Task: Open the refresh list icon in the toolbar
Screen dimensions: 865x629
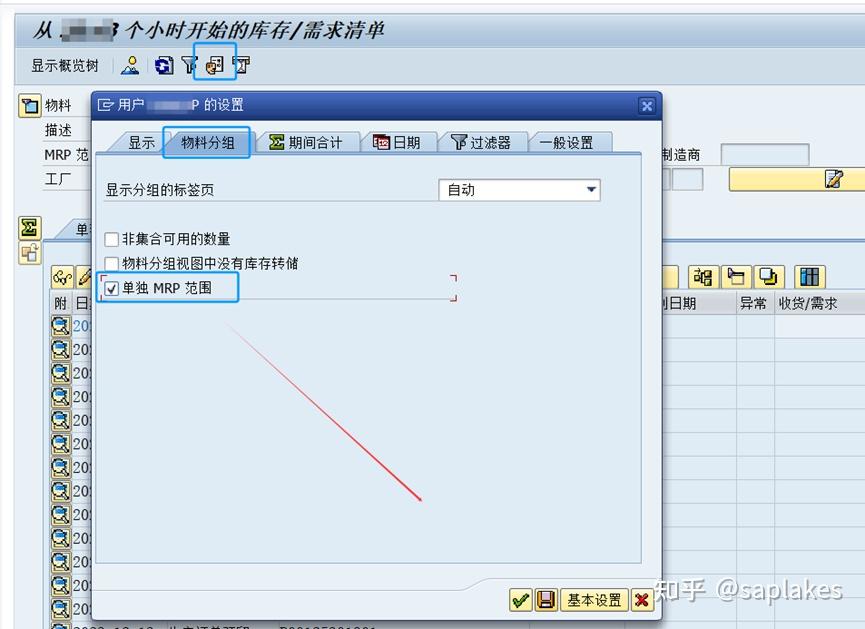Action: point(163,64)
